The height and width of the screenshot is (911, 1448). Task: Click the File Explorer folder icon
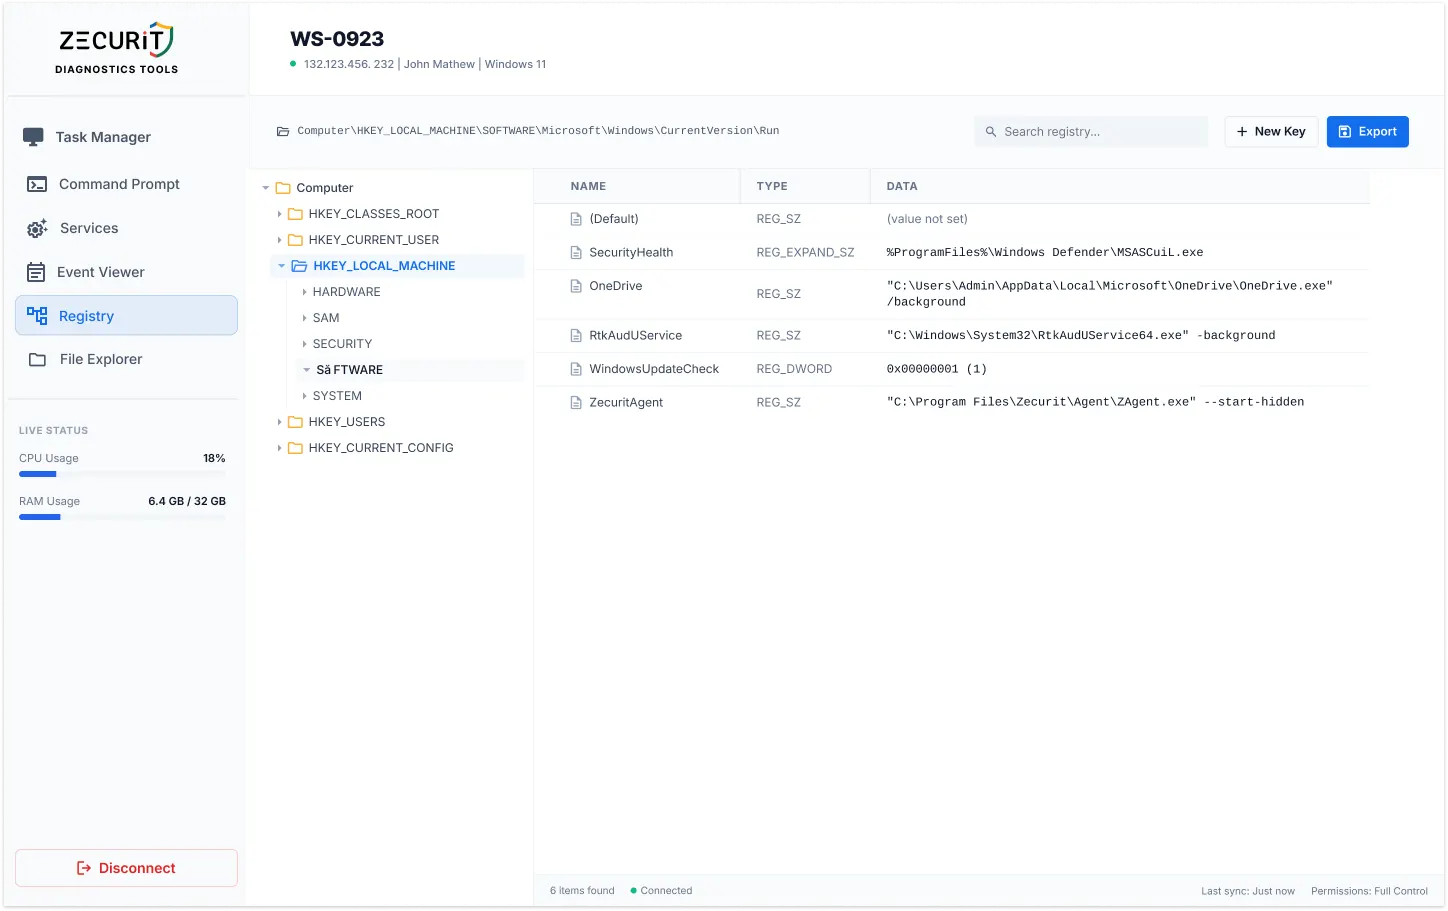(34, 359)
